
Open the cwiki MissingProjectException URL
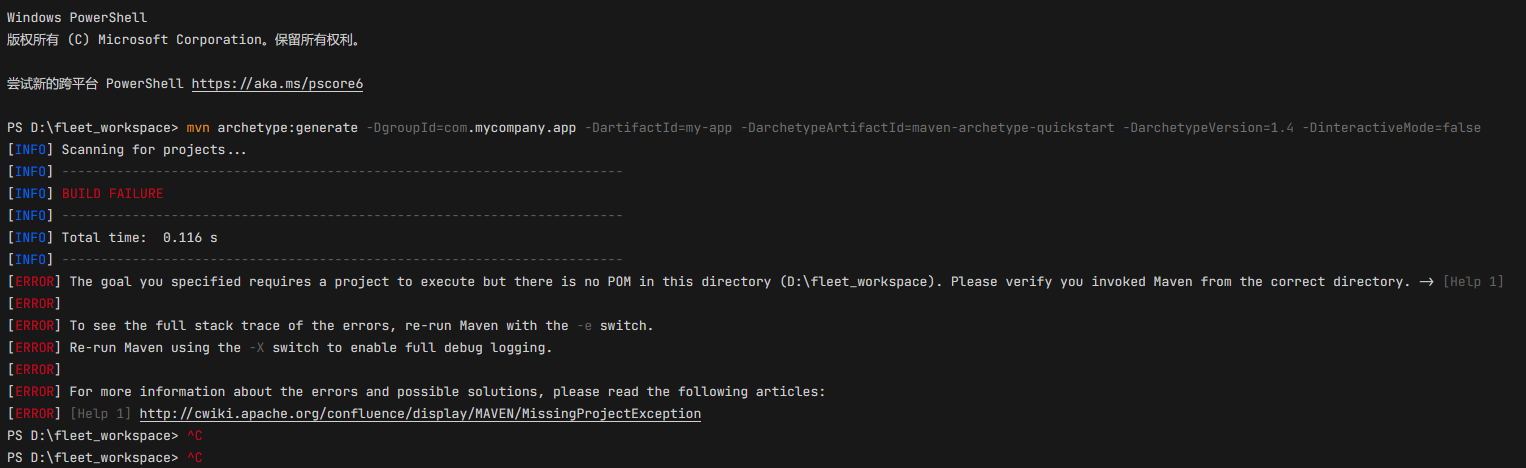(420, 413)
